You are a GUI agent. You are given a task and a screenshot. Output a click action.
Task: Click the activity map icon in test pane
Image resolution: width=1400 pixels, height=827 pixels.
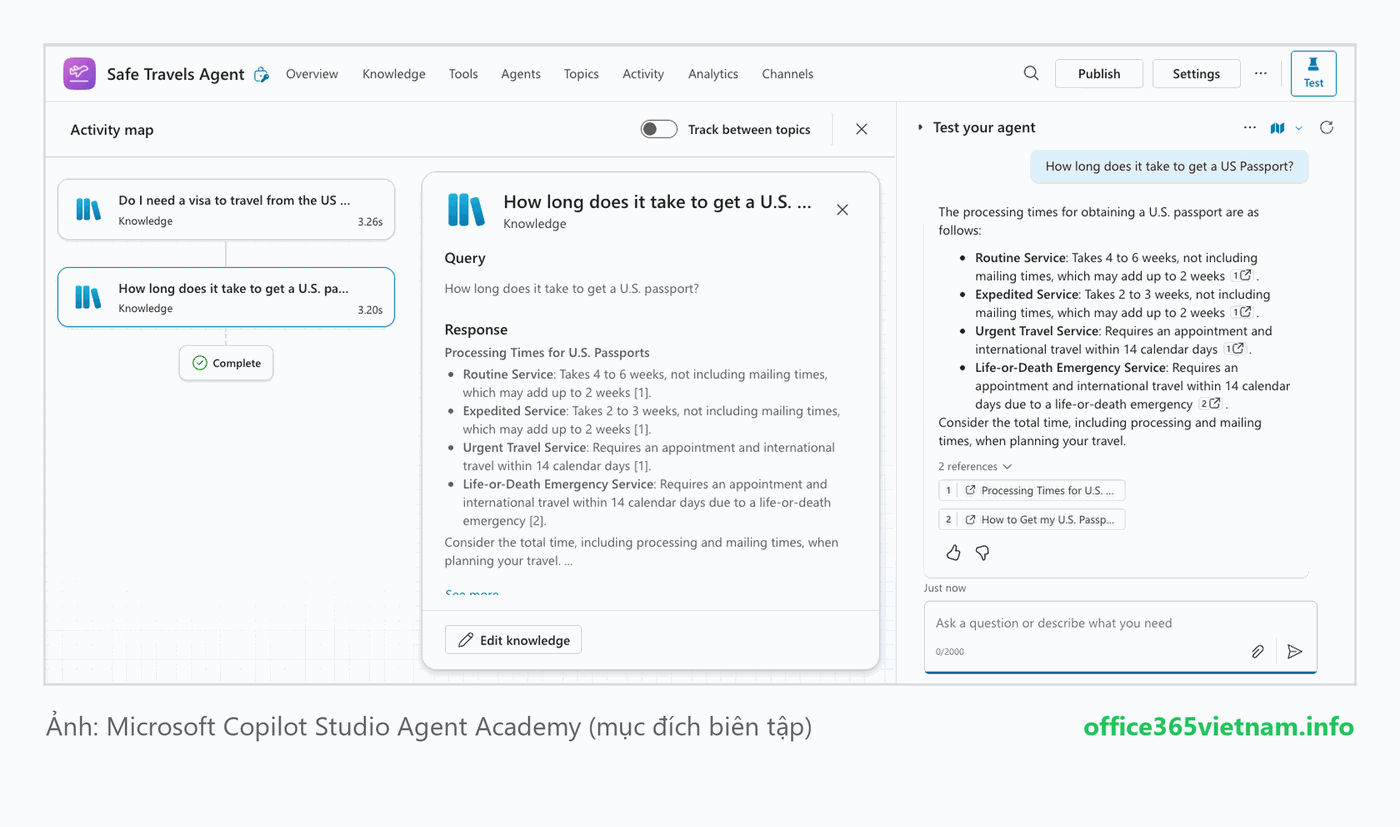pos(1277,128)
